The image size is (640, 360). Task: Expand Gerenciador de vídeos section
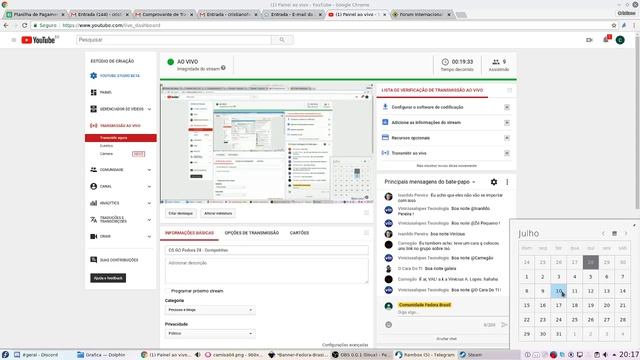click(149, 109)
